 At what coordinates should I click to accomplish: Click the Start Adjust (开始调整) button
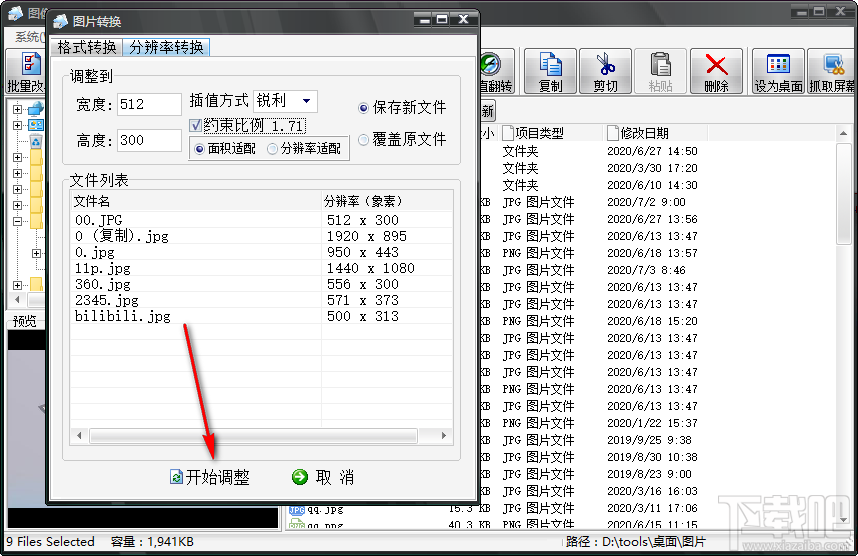coord(210,477)
